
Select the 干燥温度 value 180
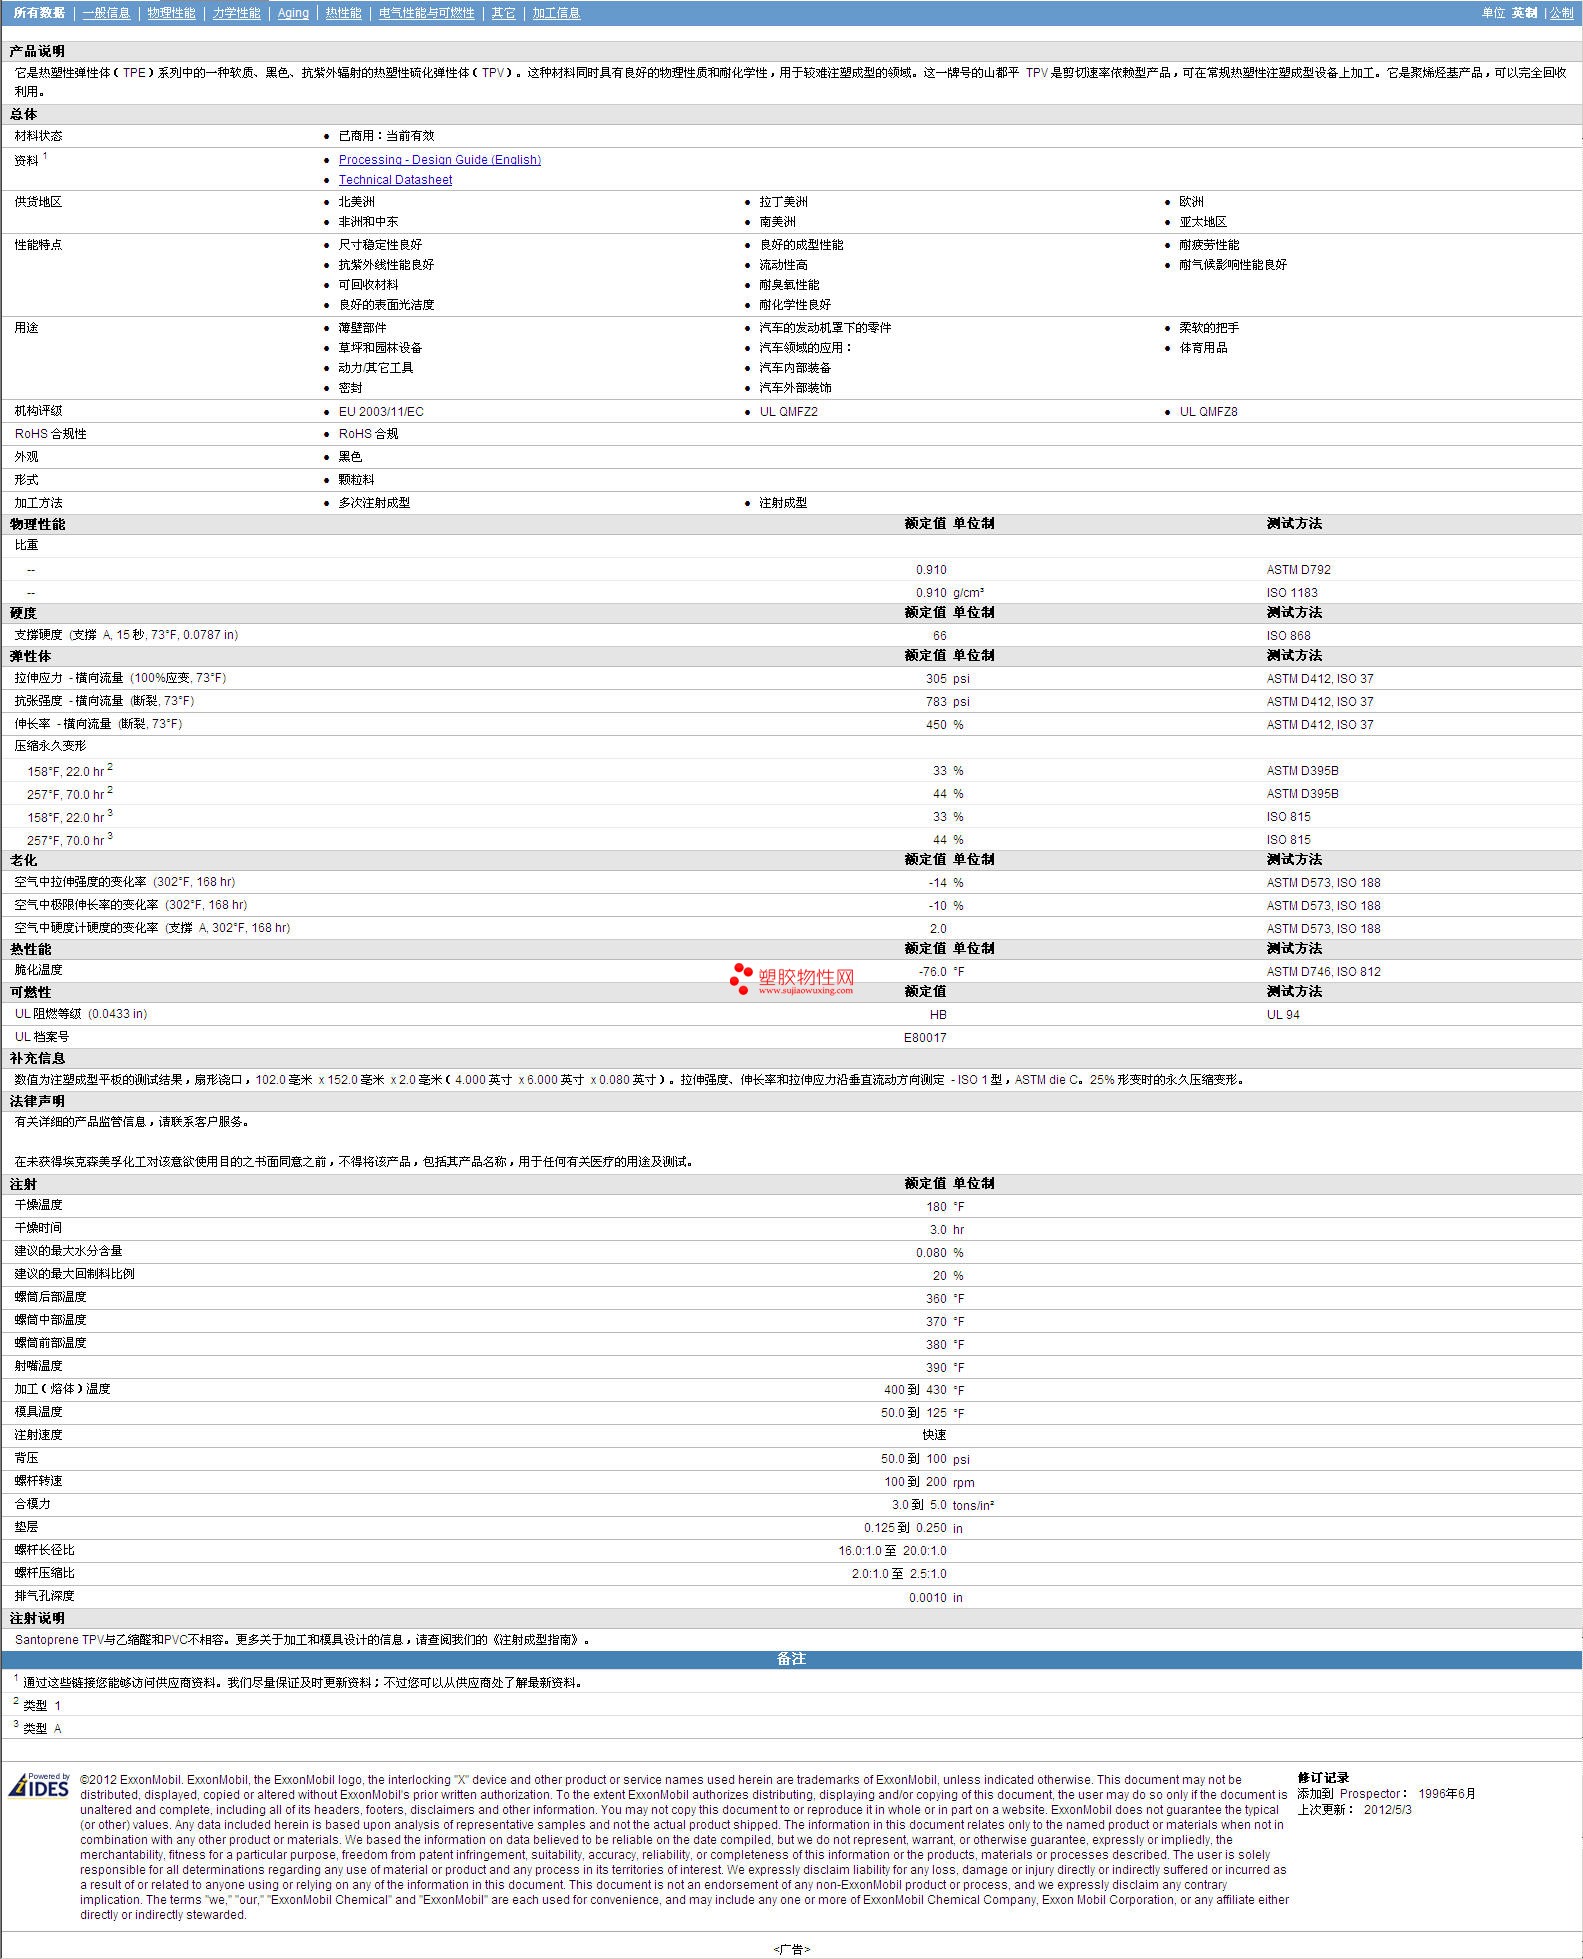click(936, 1207)
